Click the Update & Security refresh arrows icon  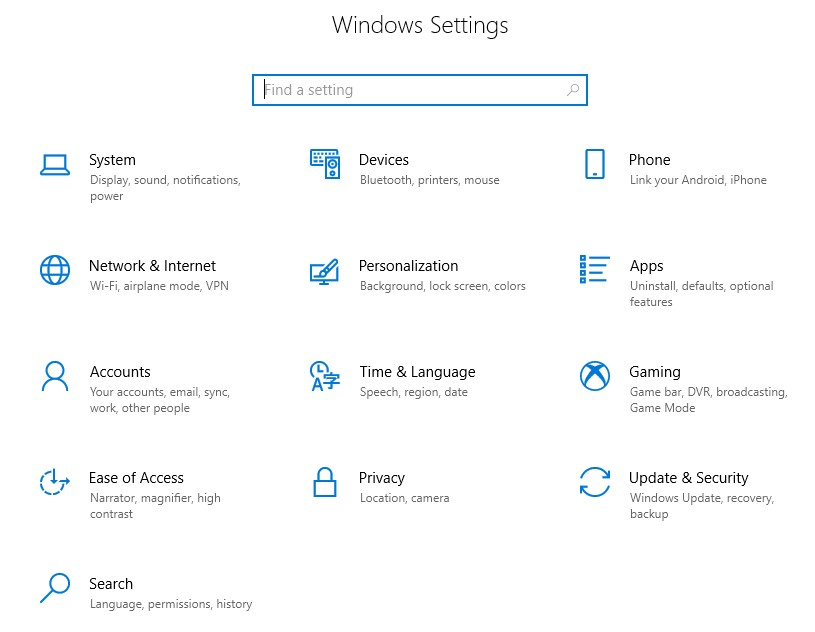tap(594, 482)
